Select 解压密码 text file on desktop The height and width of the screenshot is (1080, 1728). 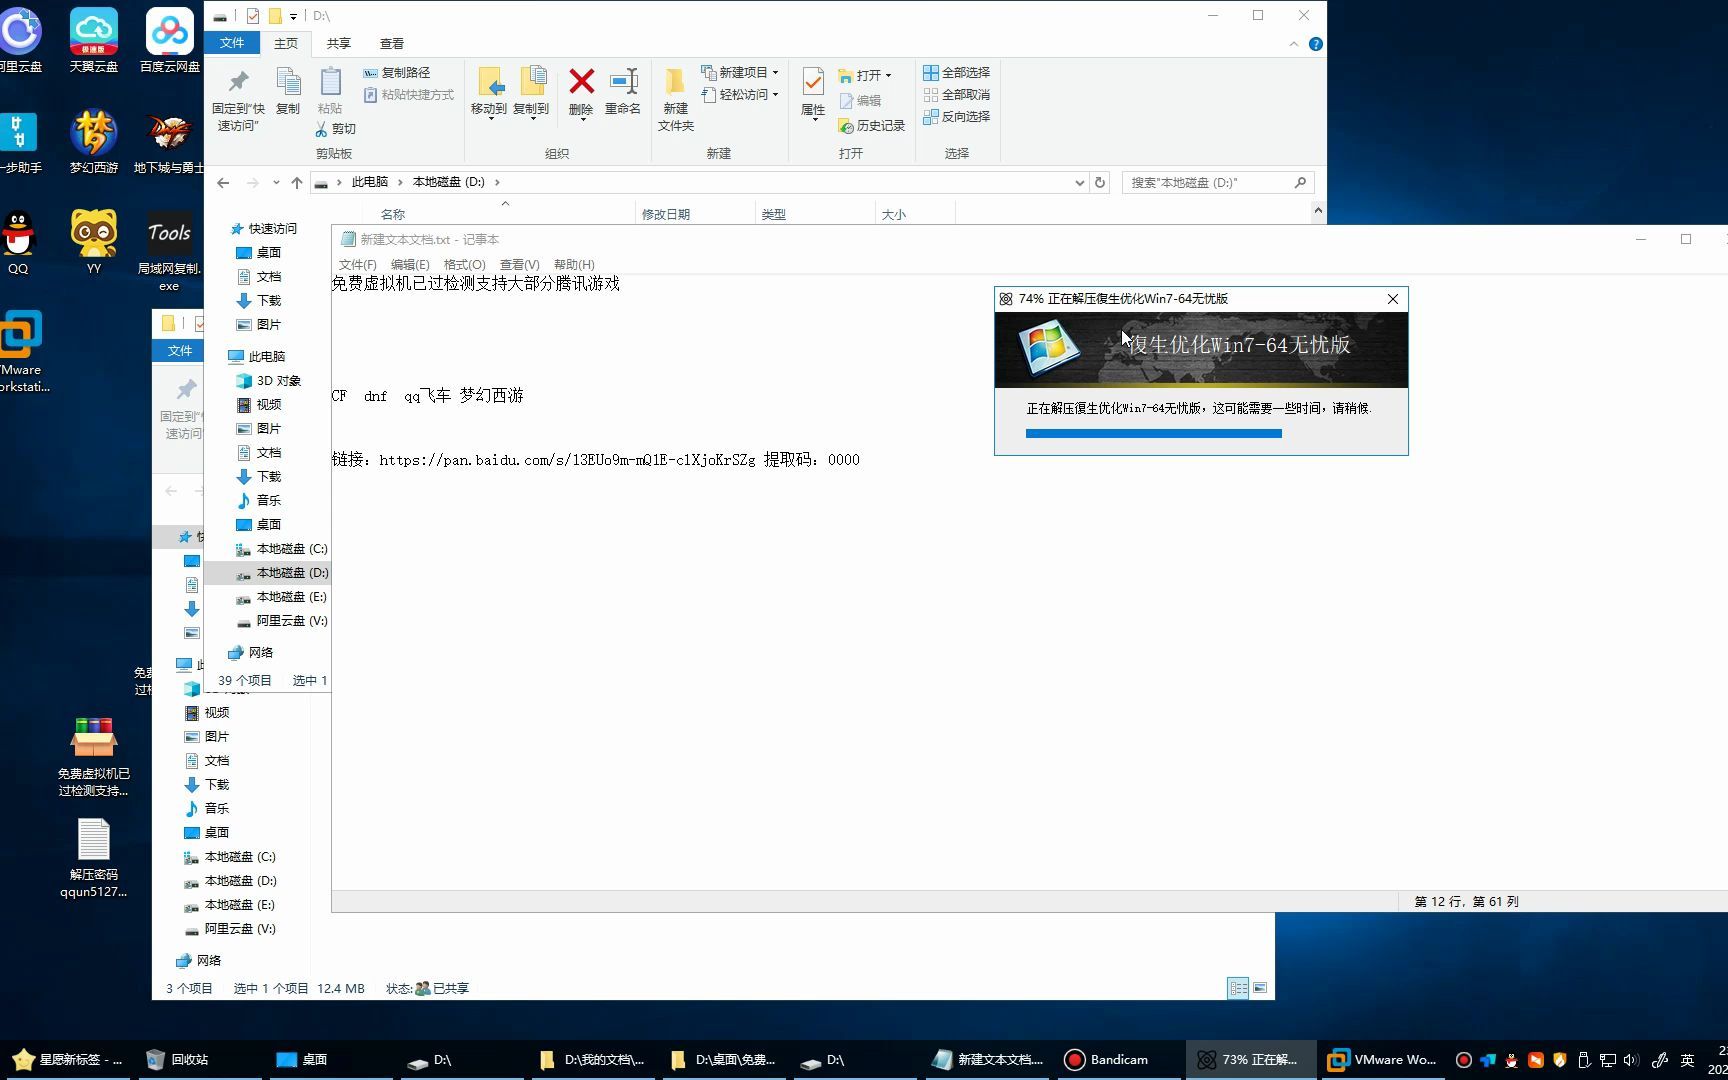tap(94, 858)
